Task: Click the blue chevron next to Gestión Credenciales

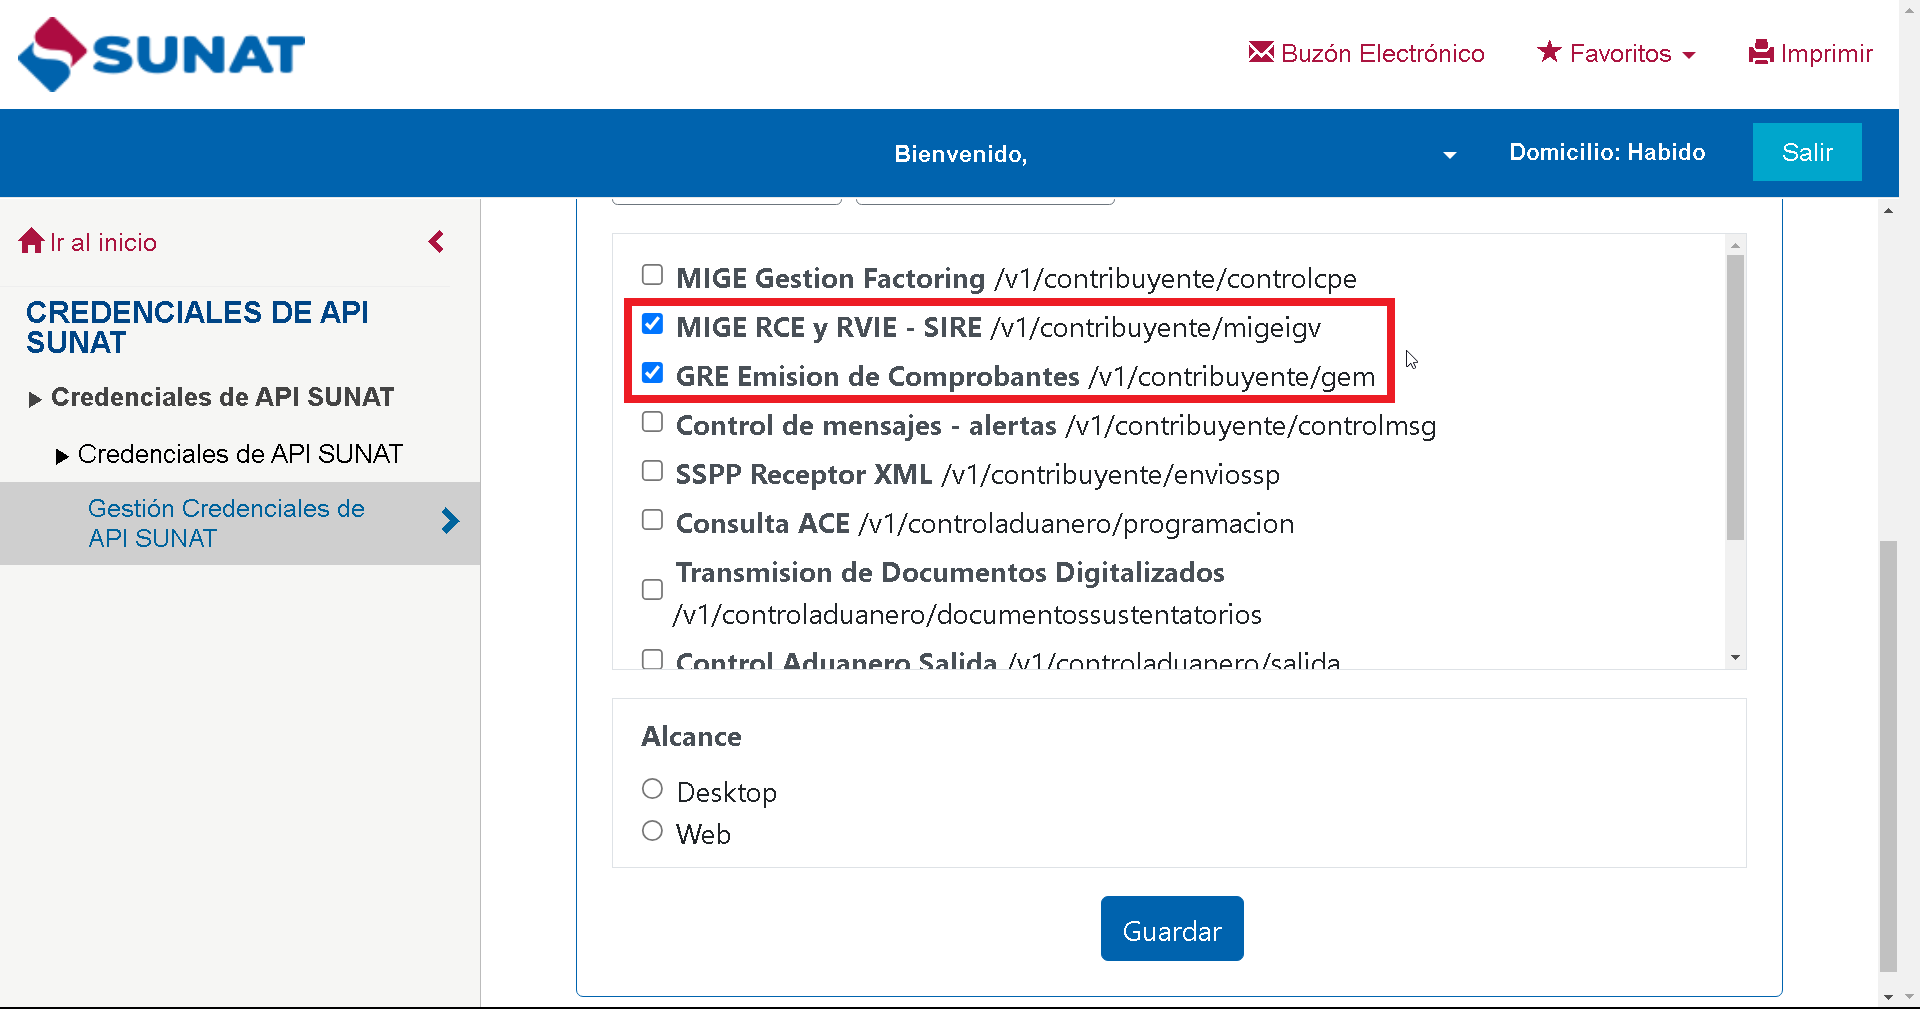Action: point(450,521)
